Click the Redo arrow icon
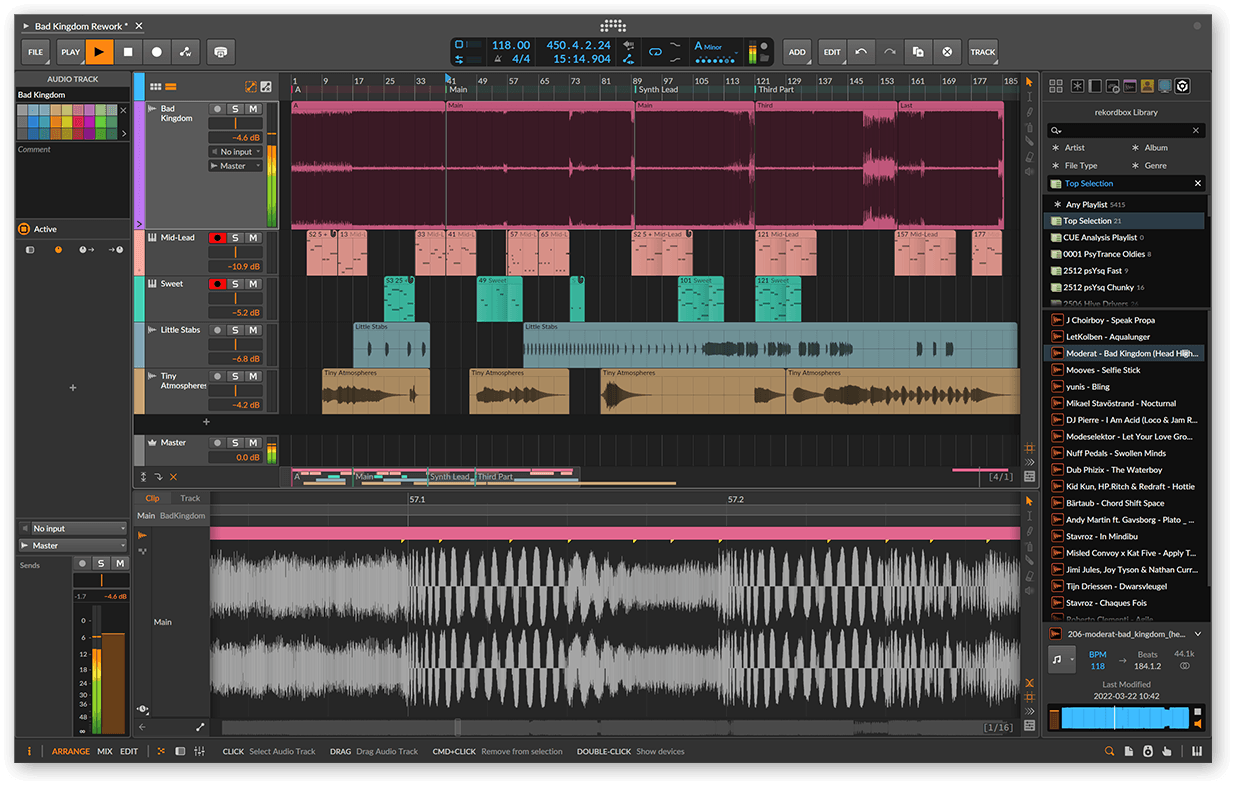 [889, 52]
